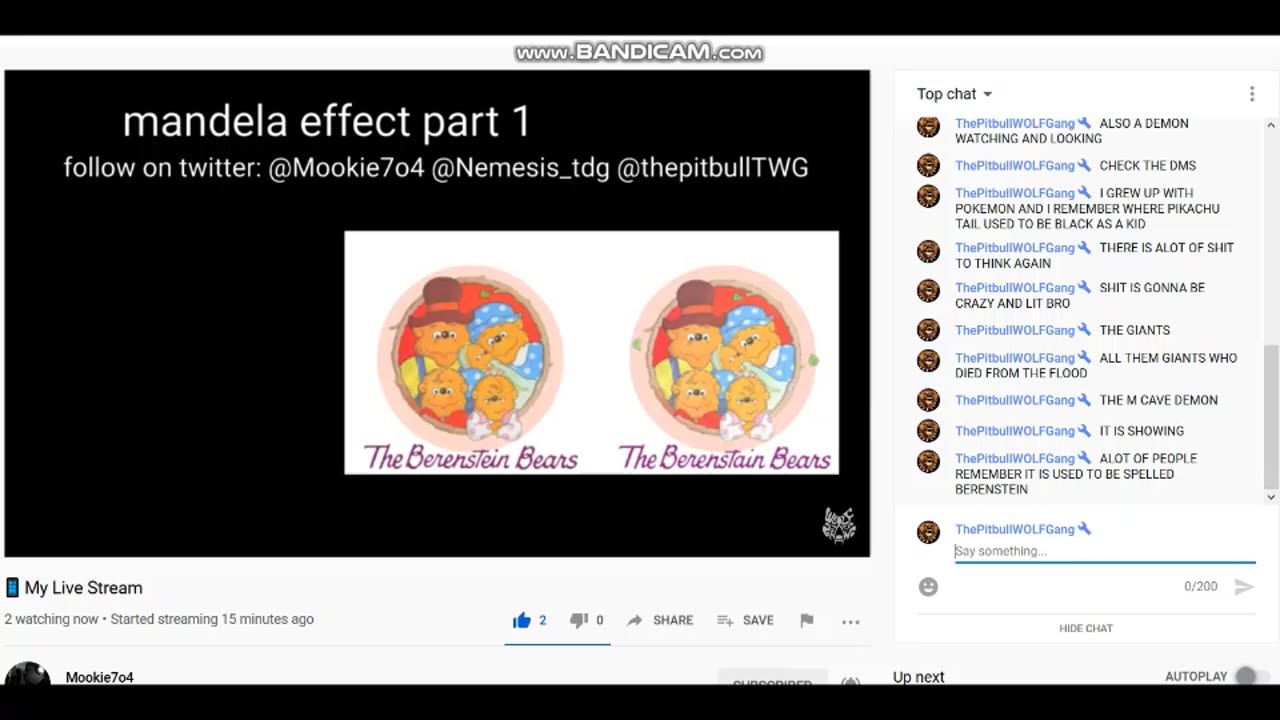Click avatar beside 'ALL THEM GIANTS' message
The image size is (1280, 720).
(928, 360)
